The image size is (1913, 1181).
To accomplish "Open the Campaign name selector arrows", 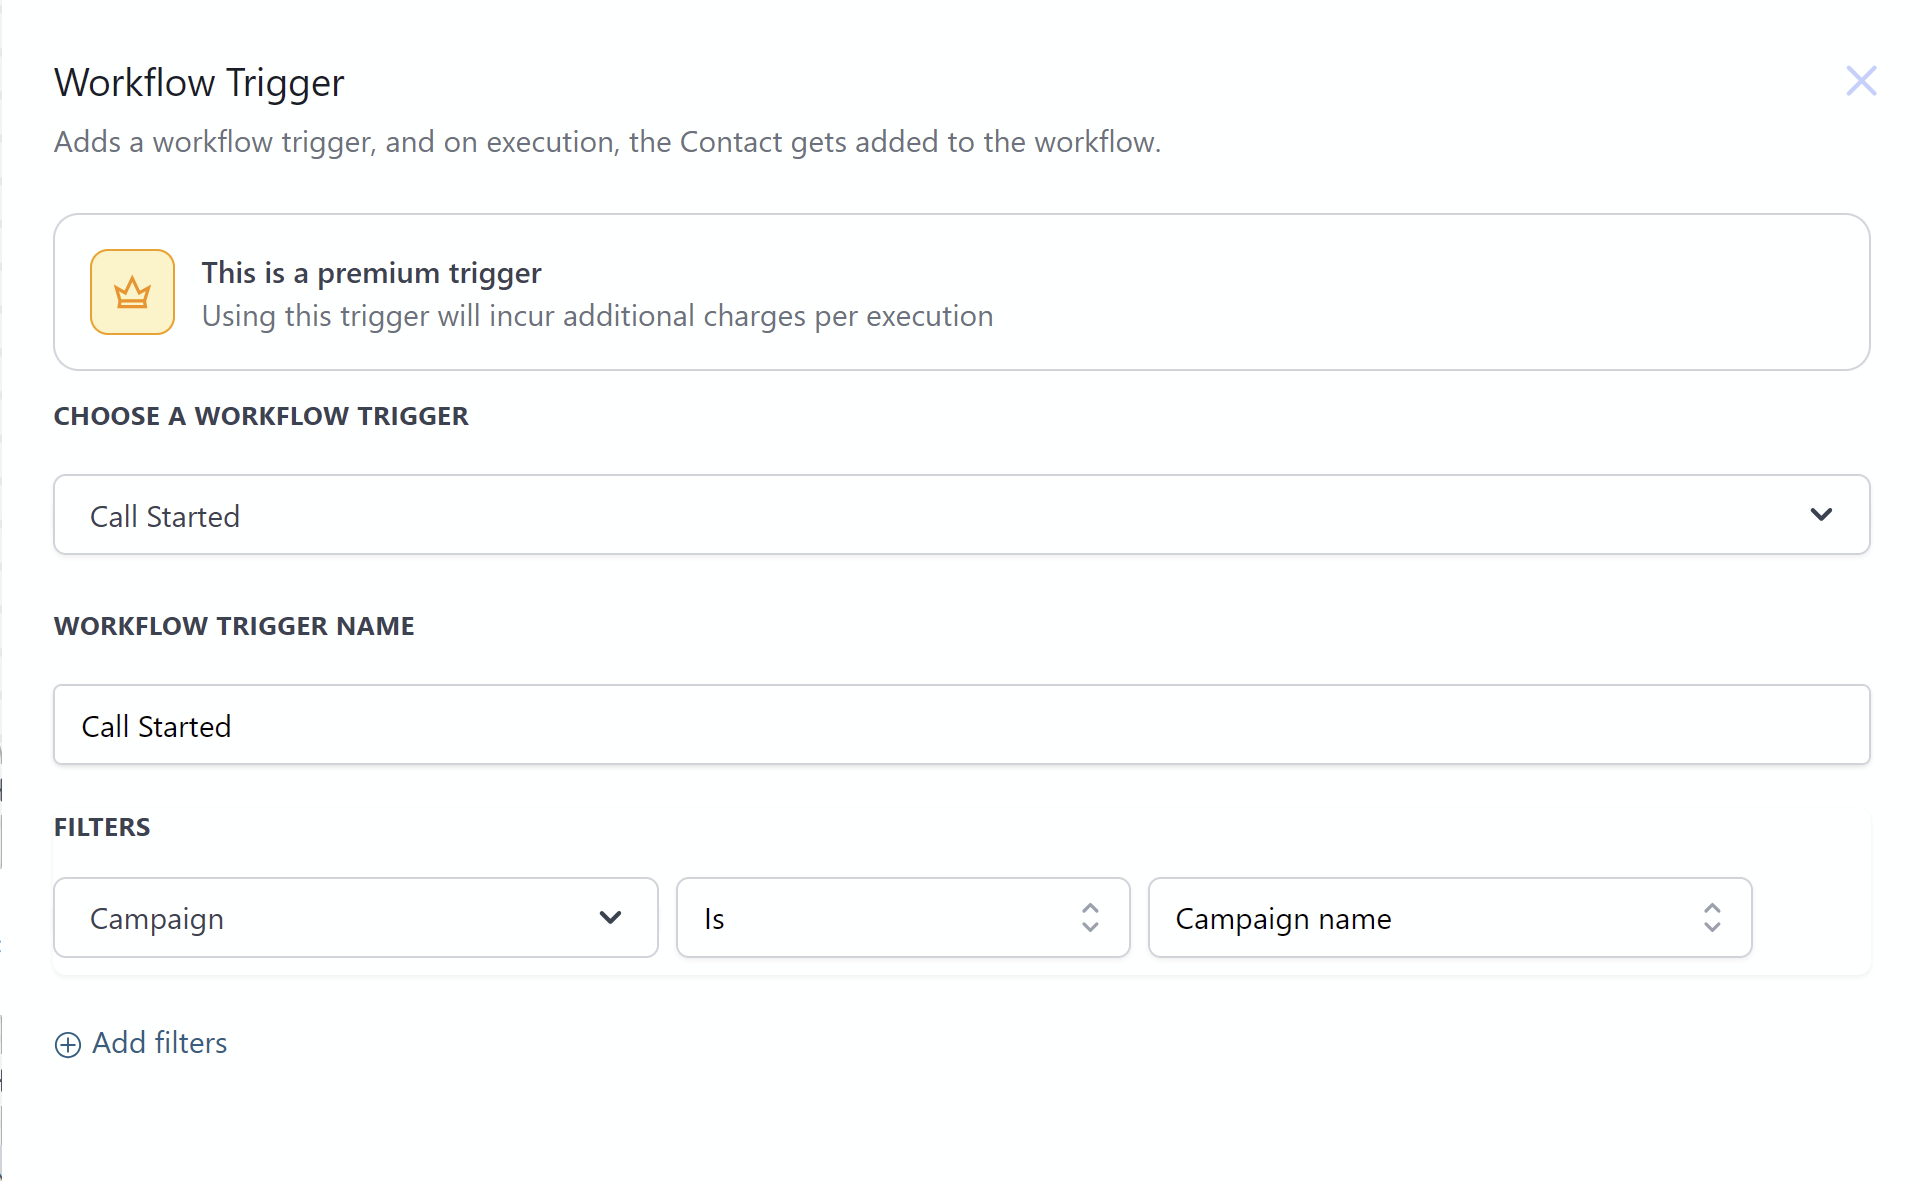I will coord(1712,918).
